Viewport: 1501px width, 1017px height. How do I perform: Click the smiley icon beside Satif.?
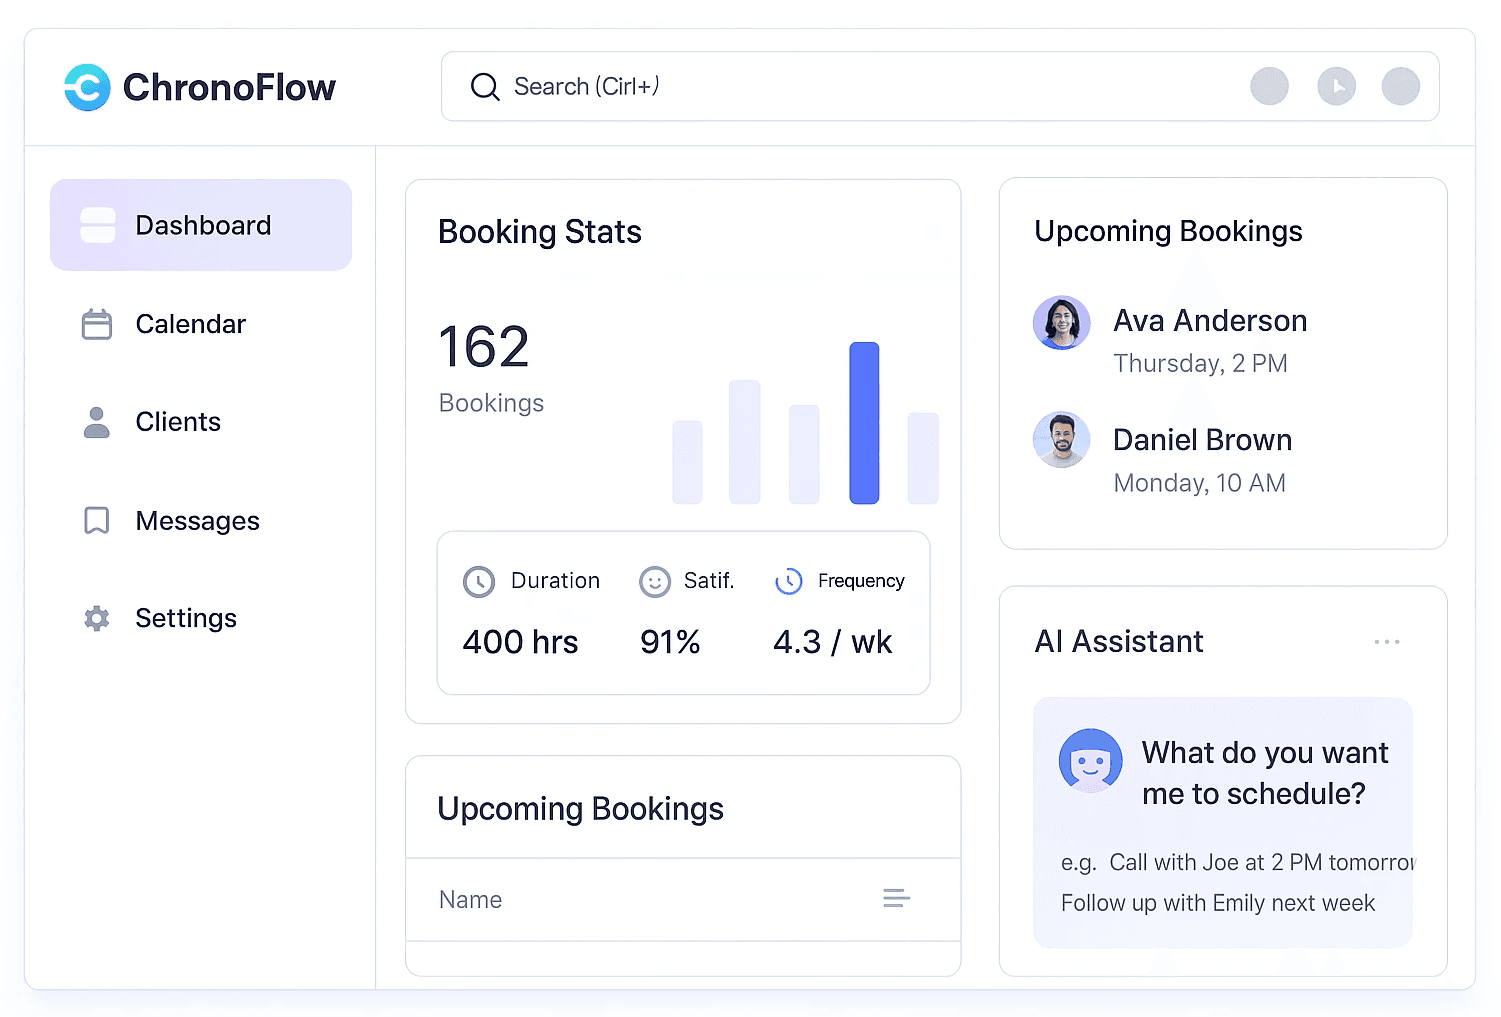[655, 581]
